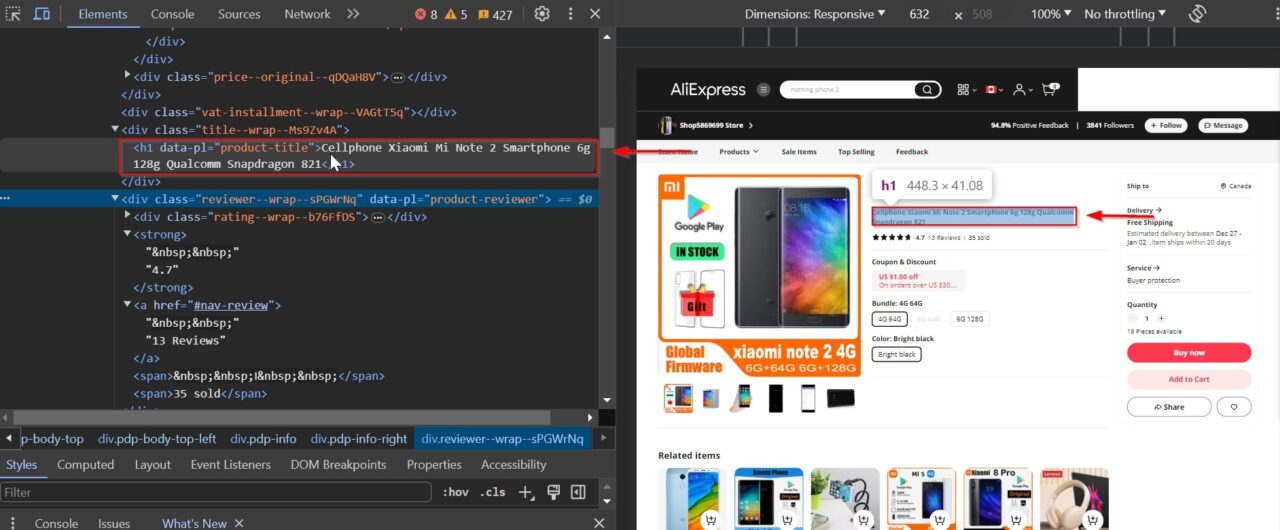Decrease quantity with the minus button
This screenshot has width=1280, height=530.
tap(1133, 318)
